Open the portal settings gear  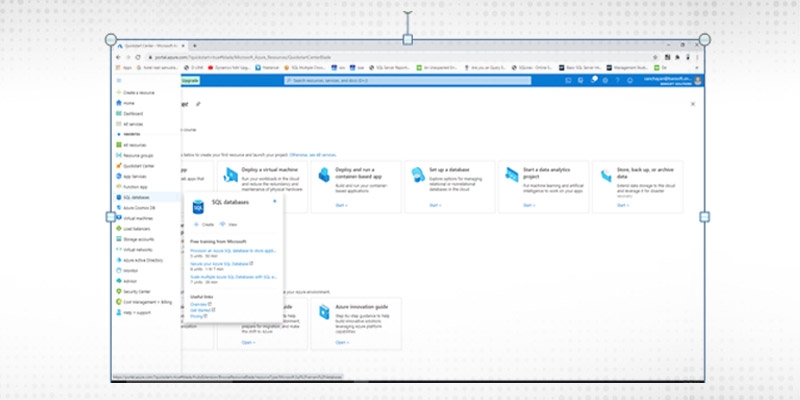(x=605, y=81)
